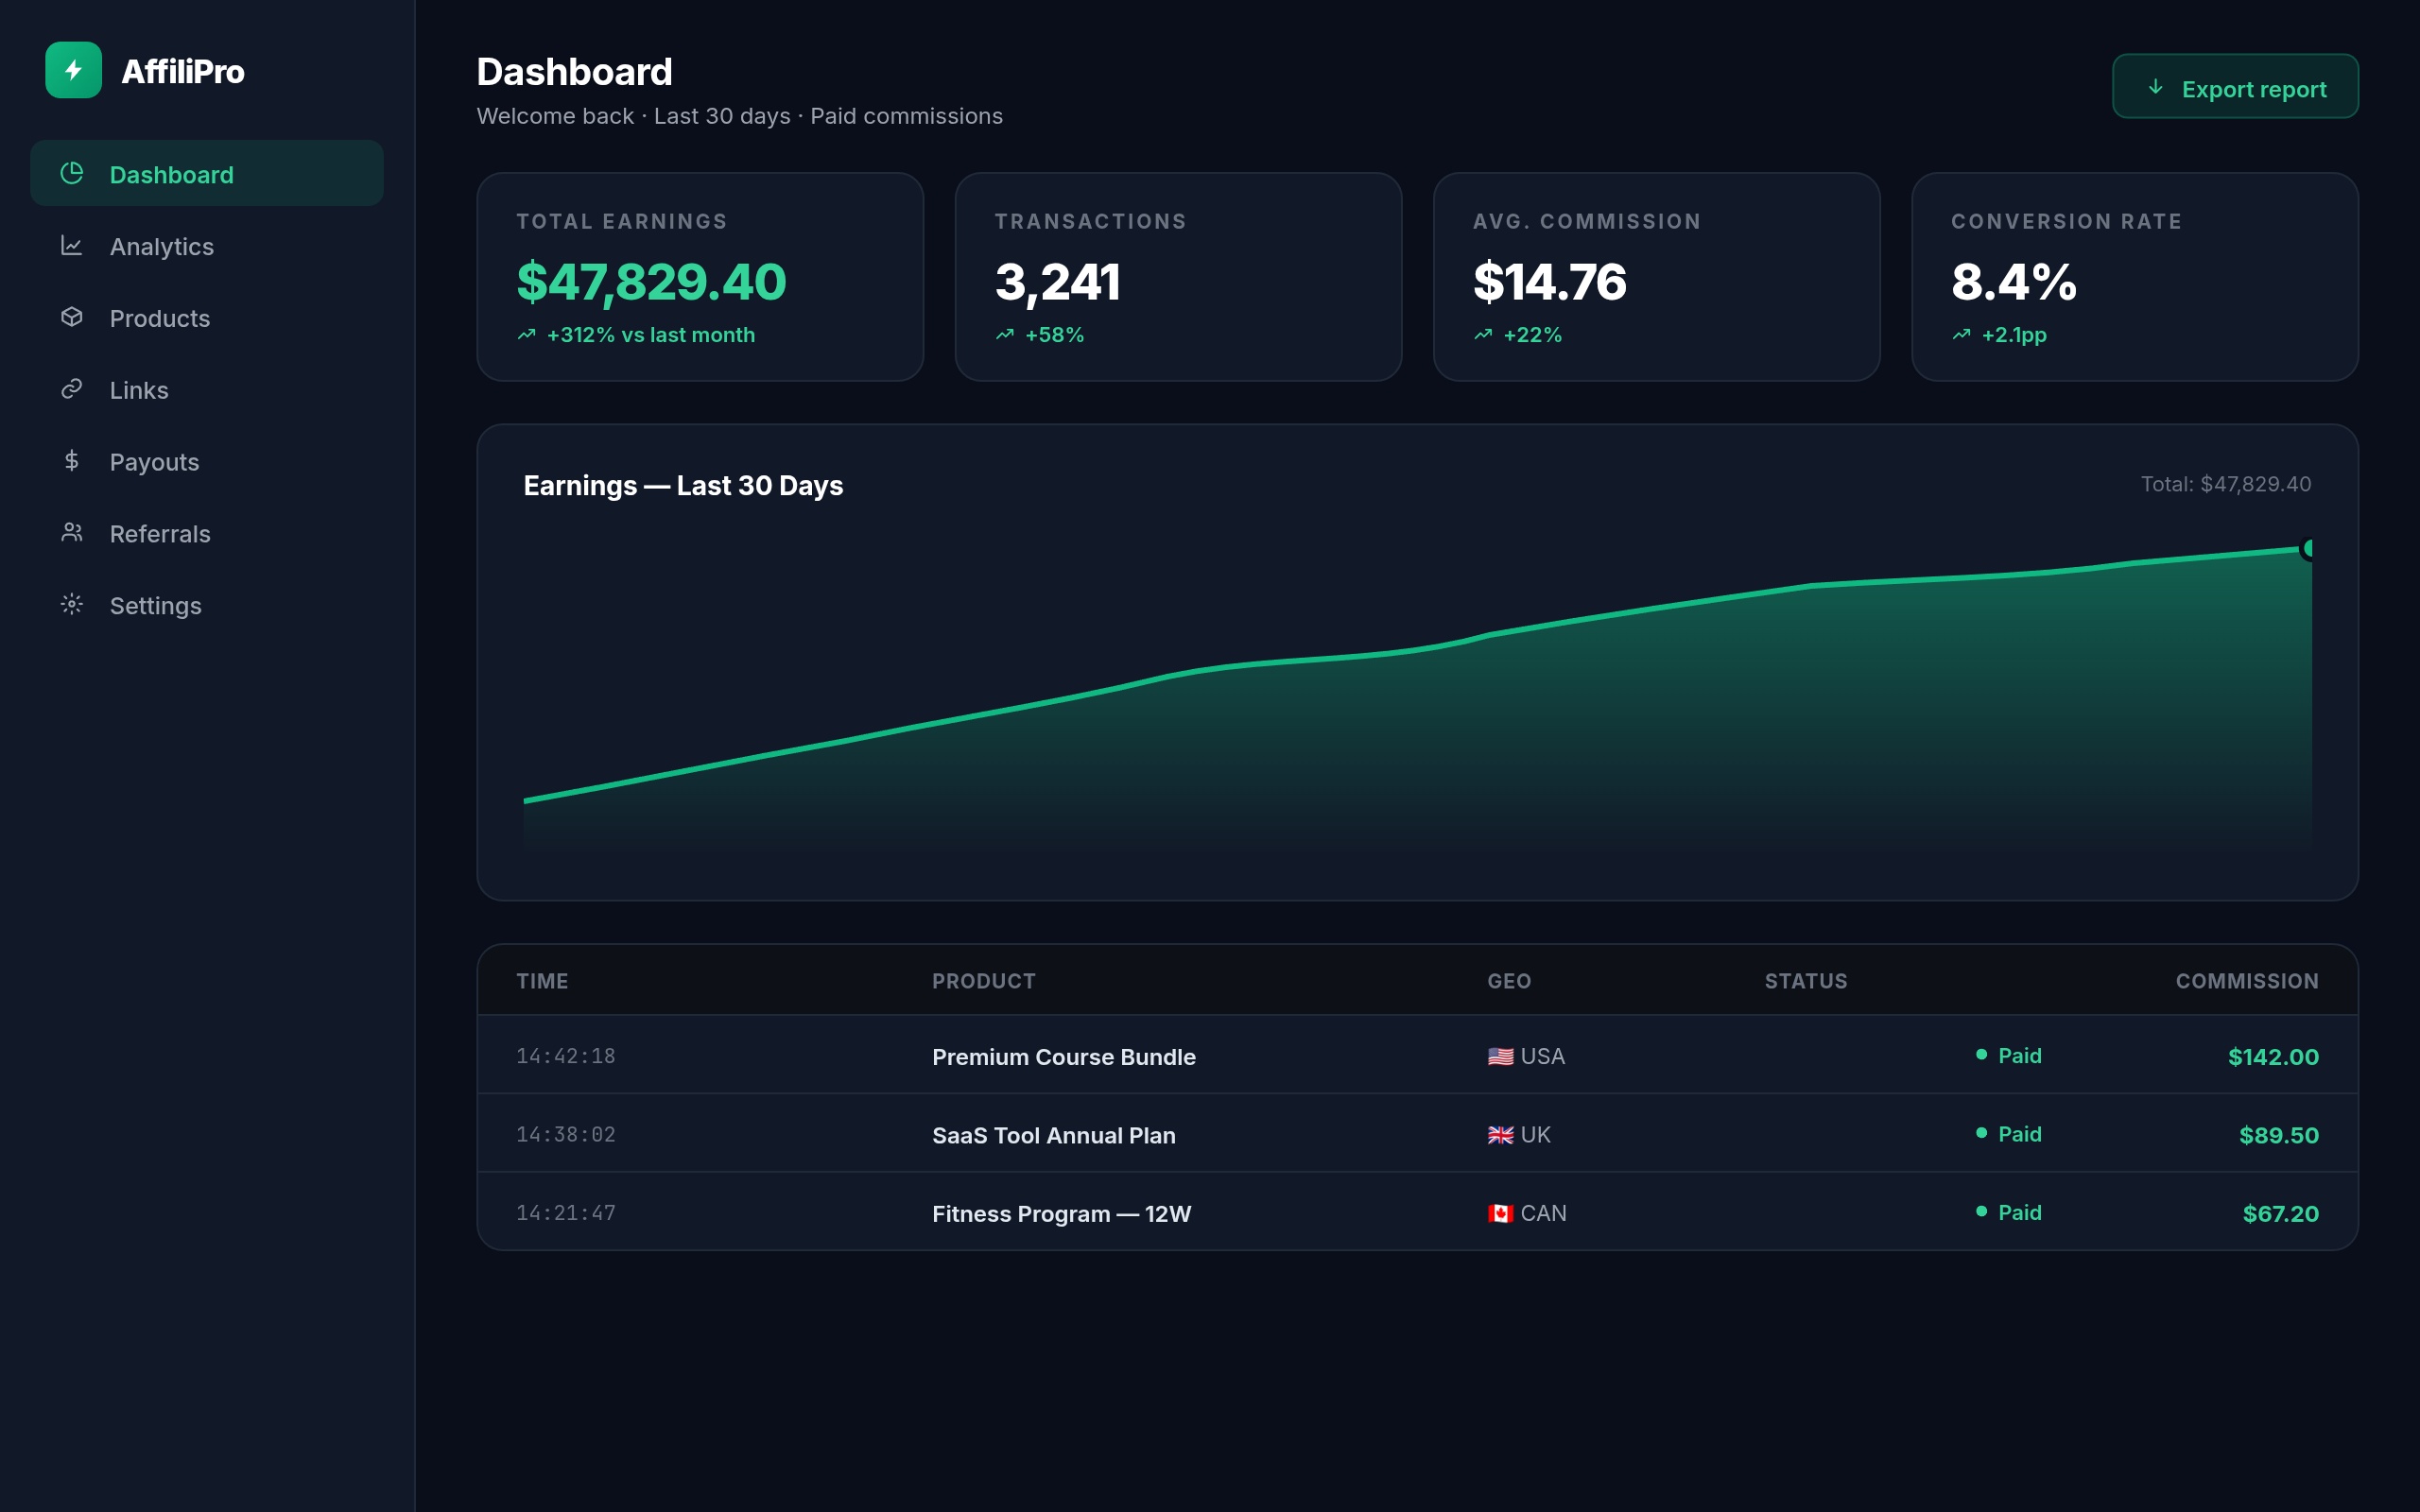
Task: Go to the Products section
Action: 207,318
